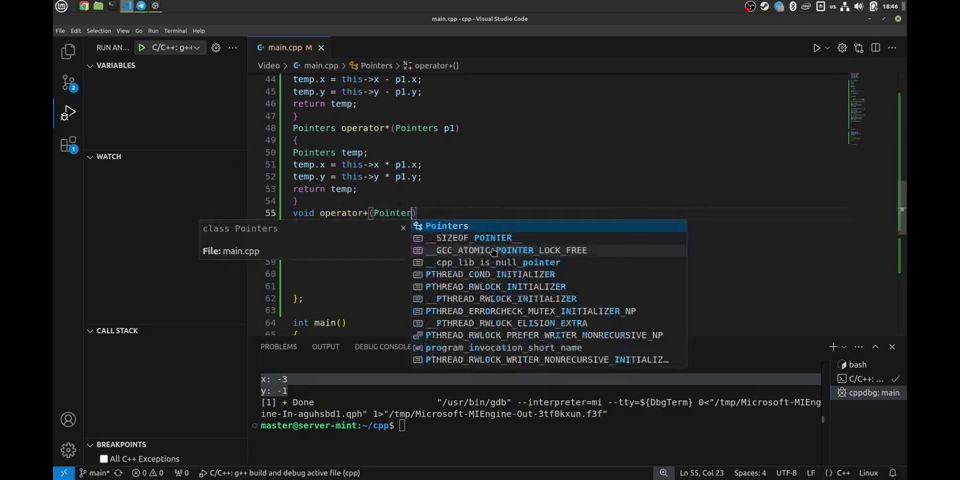
Task: Open the Accounts menu icon
Action: point(68,419)
